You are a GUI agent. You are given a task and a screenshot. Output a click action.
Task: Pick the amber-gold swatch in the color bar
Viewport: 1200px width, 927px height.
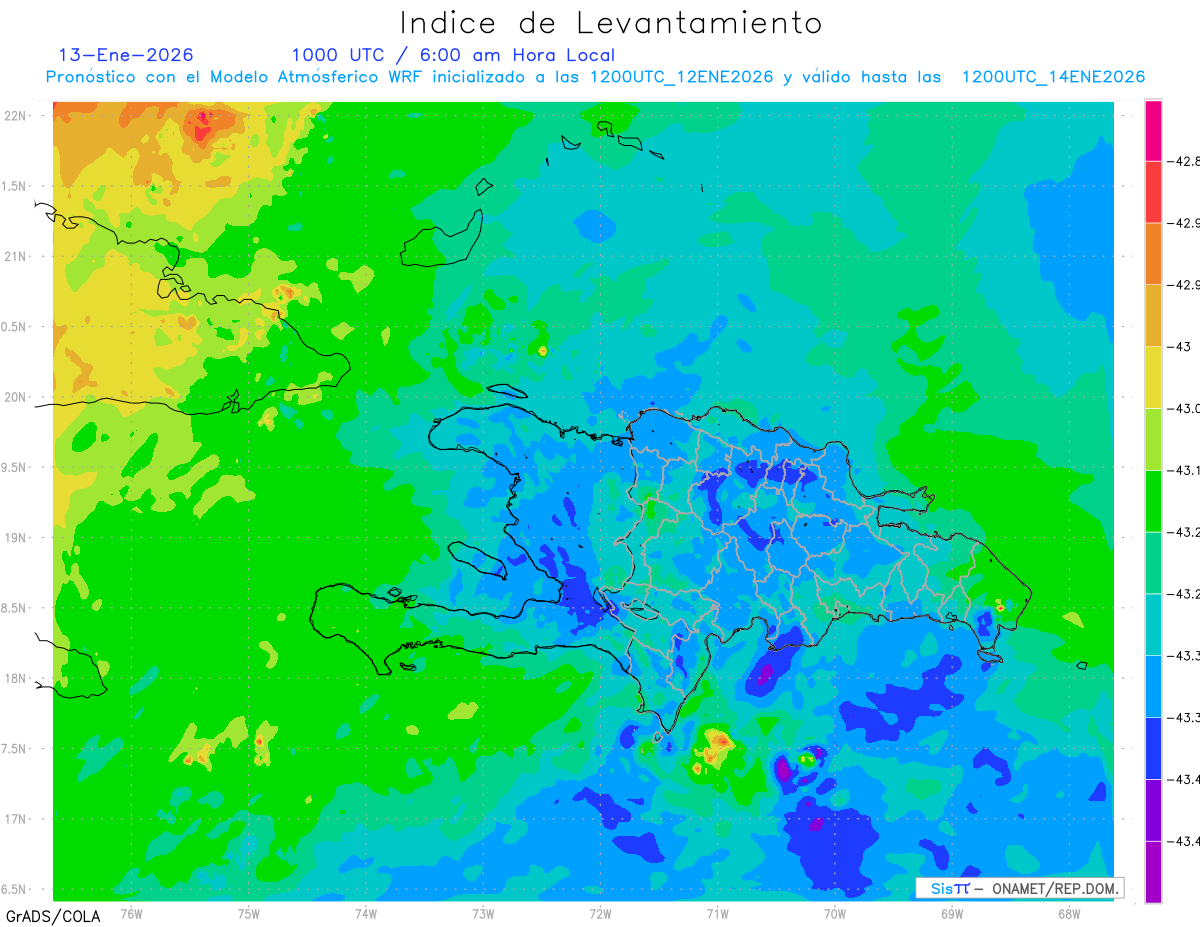tap(1153, 316)
